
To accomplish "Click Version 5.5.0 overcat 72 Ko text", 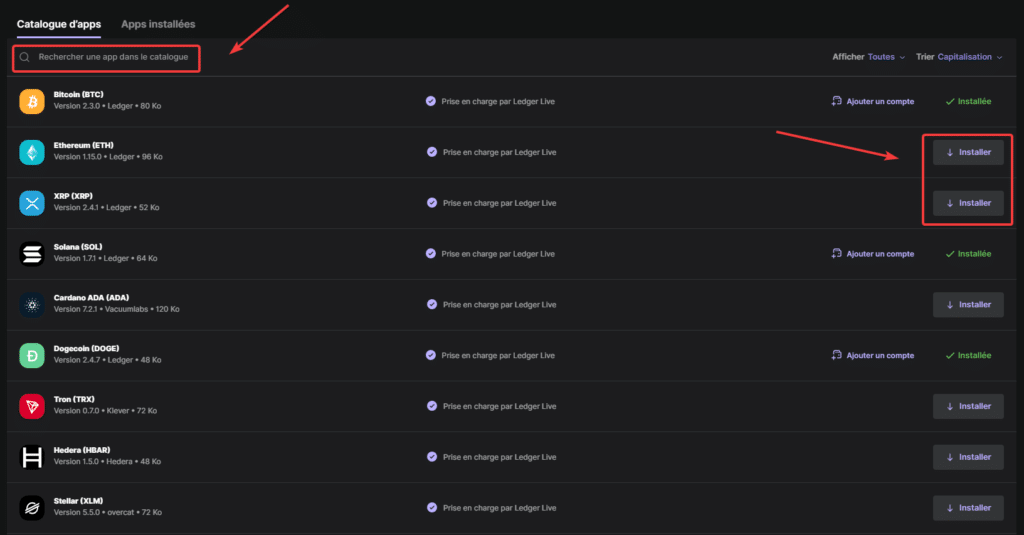I will coord(108,512).
